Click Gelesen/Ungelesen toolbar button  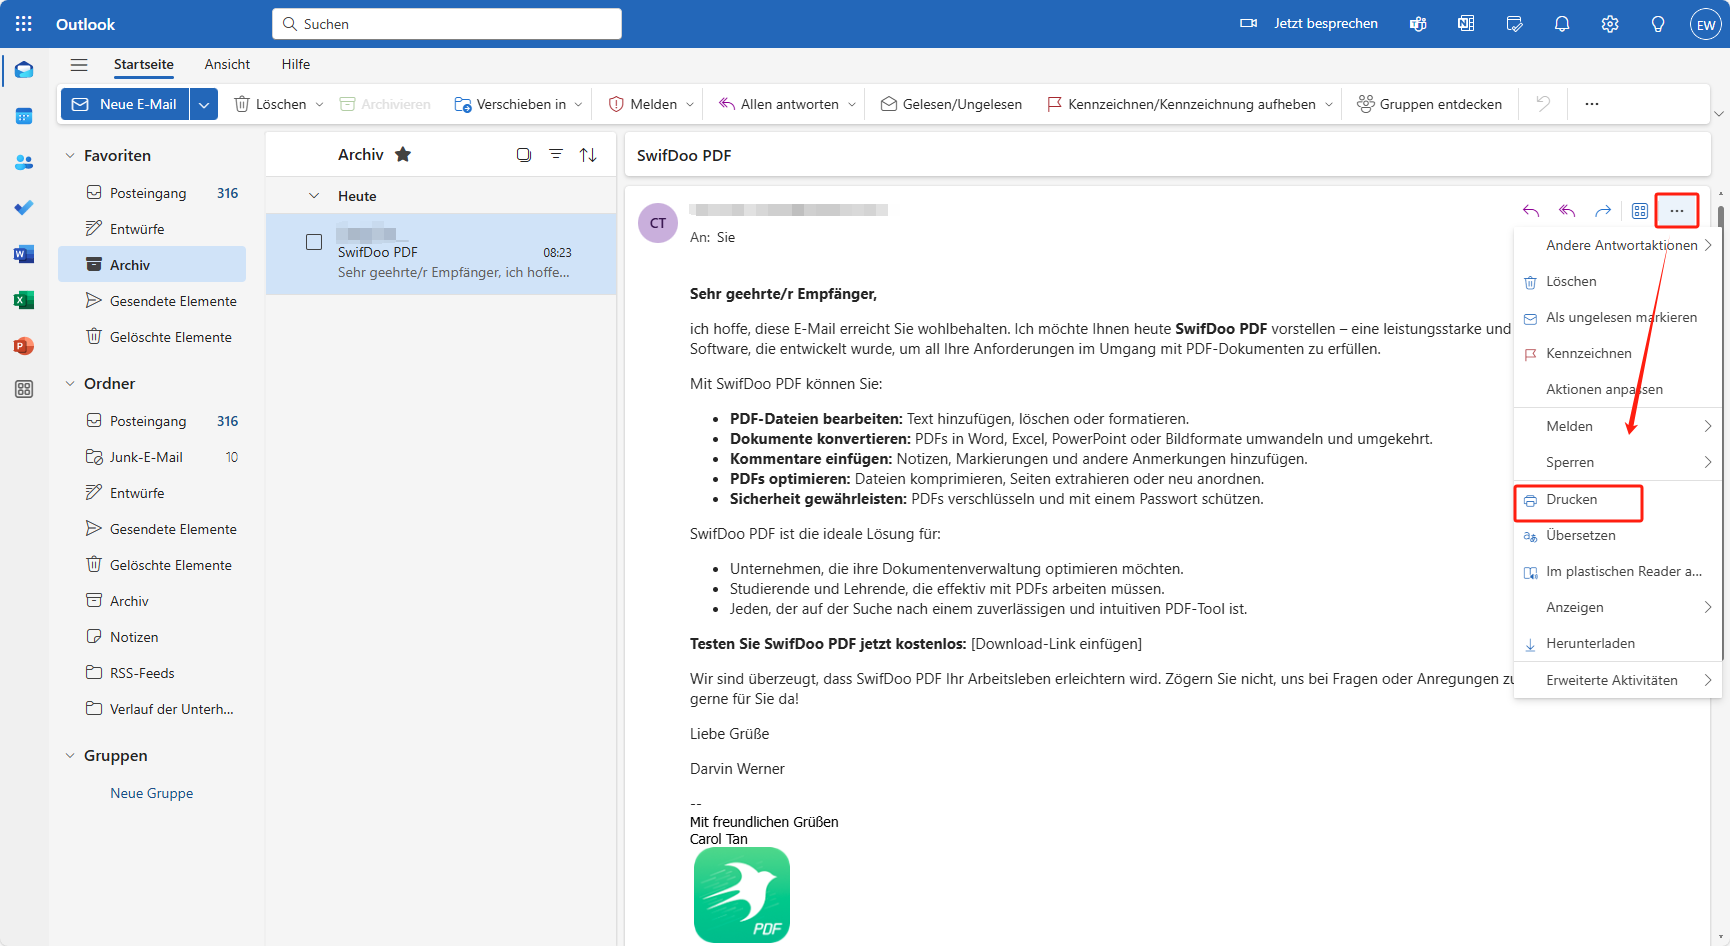click(x=951, y=104)
